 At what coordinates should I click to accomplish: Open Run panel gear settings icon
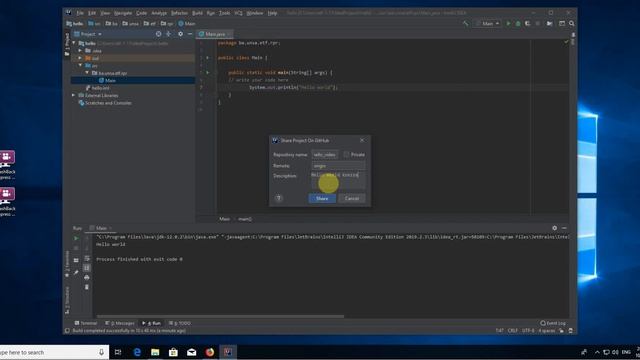pyautogui.click(x=554, y=228)
